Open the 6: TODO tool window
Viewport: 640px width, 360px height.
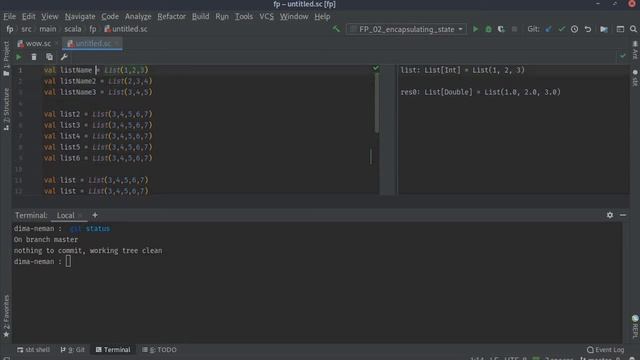[159, 350]
